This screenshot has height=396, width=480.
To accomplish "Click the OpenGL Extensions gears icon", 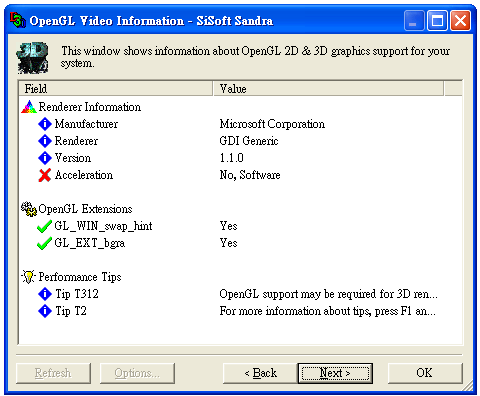I will point(29,209).
